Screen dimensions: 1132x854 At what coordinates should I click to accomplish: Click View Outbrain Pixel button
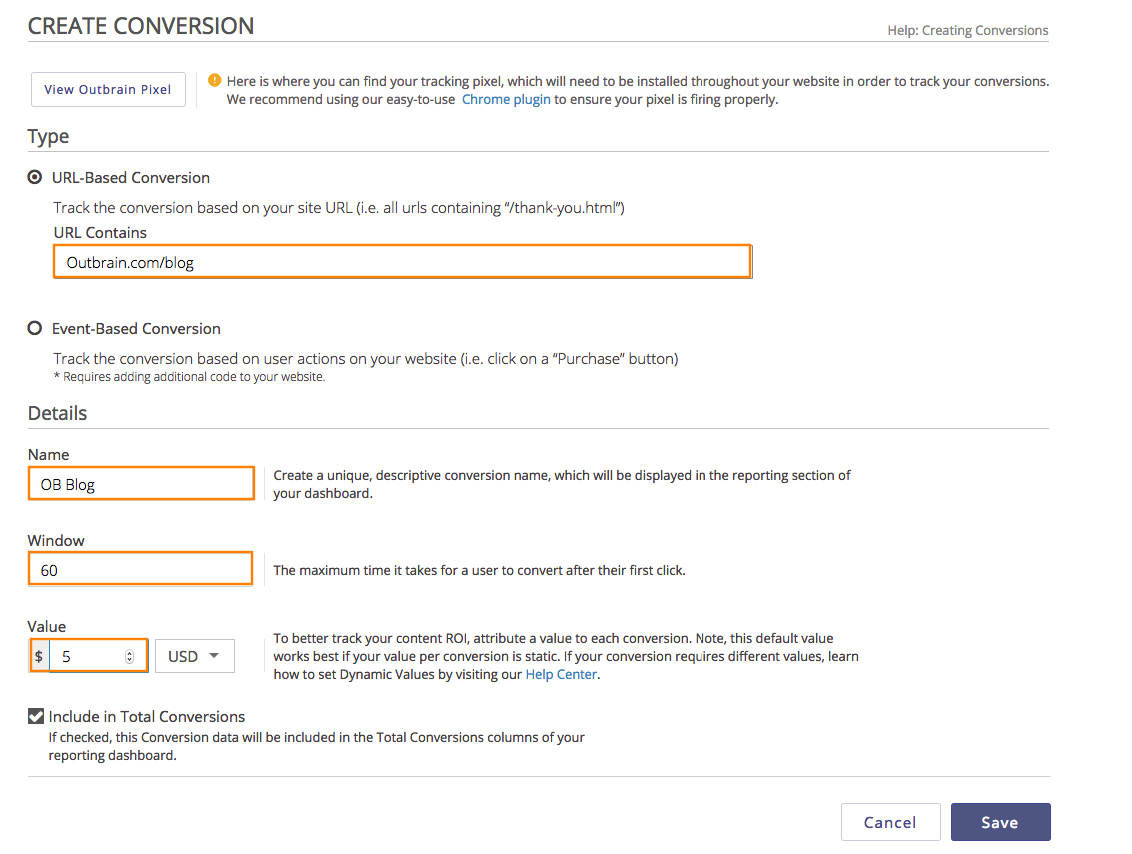pyautogui.click(x=108, y=89)
